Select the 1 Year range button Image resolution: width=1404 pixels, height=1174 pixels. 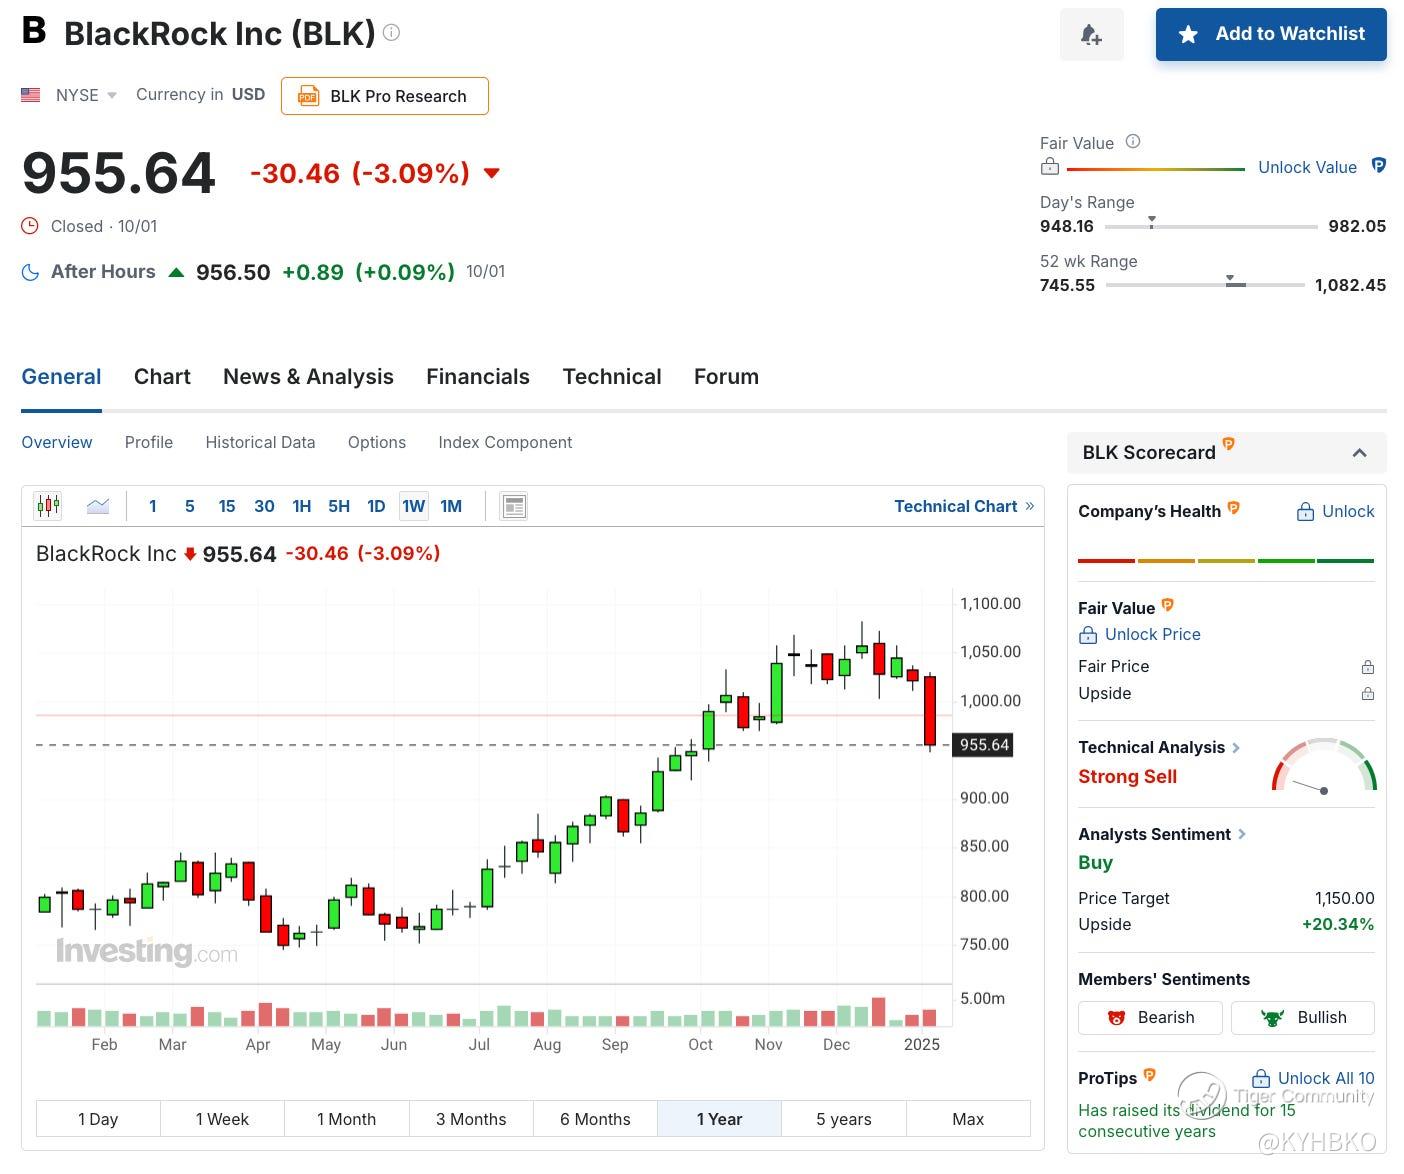[x=719, y=1119]
